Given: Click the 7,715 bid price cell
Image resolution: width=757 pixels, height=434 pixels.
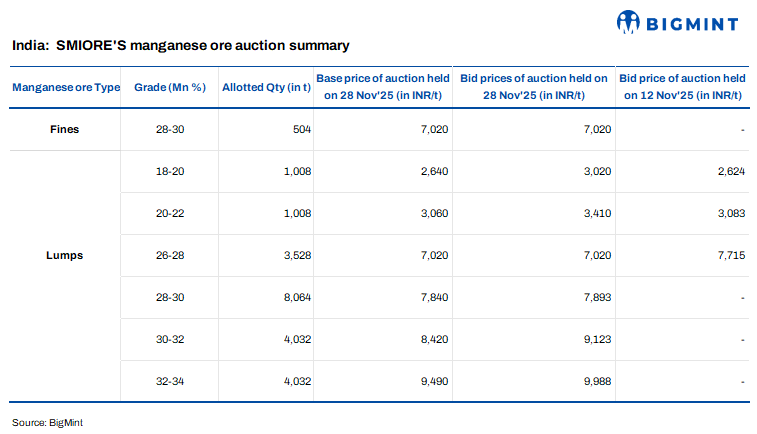Looking at the screenshot, I should [729, 255].
